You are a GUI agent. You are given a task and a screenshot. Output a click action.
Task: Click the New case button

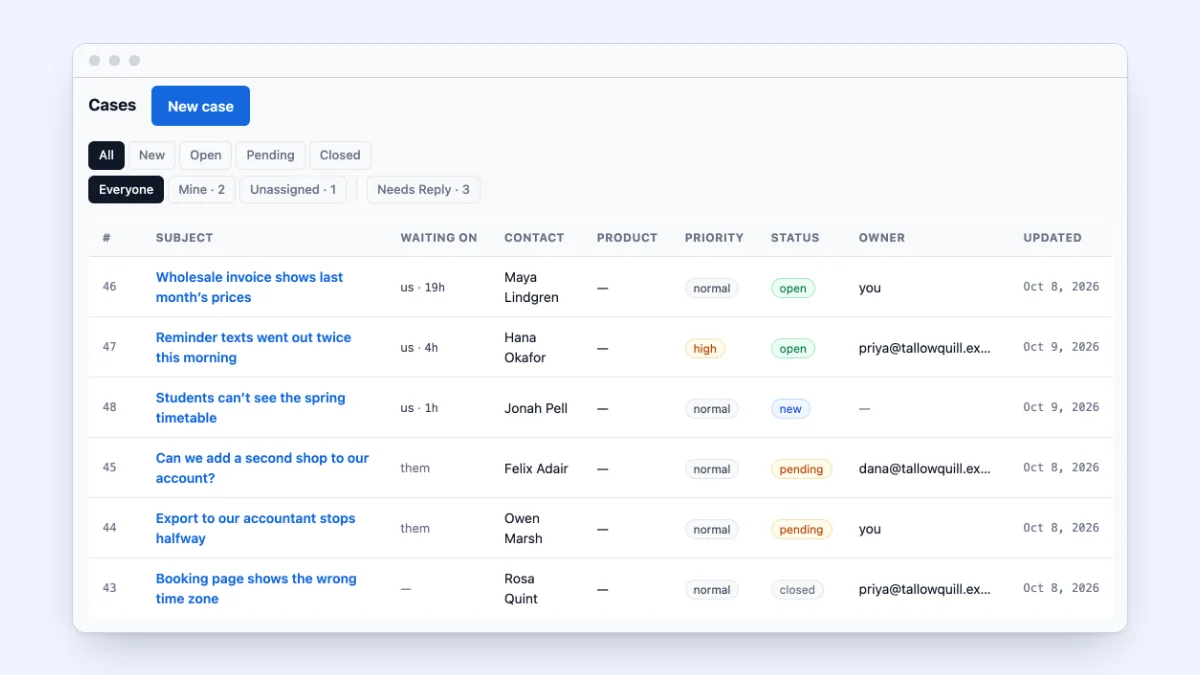coord(200,106)
